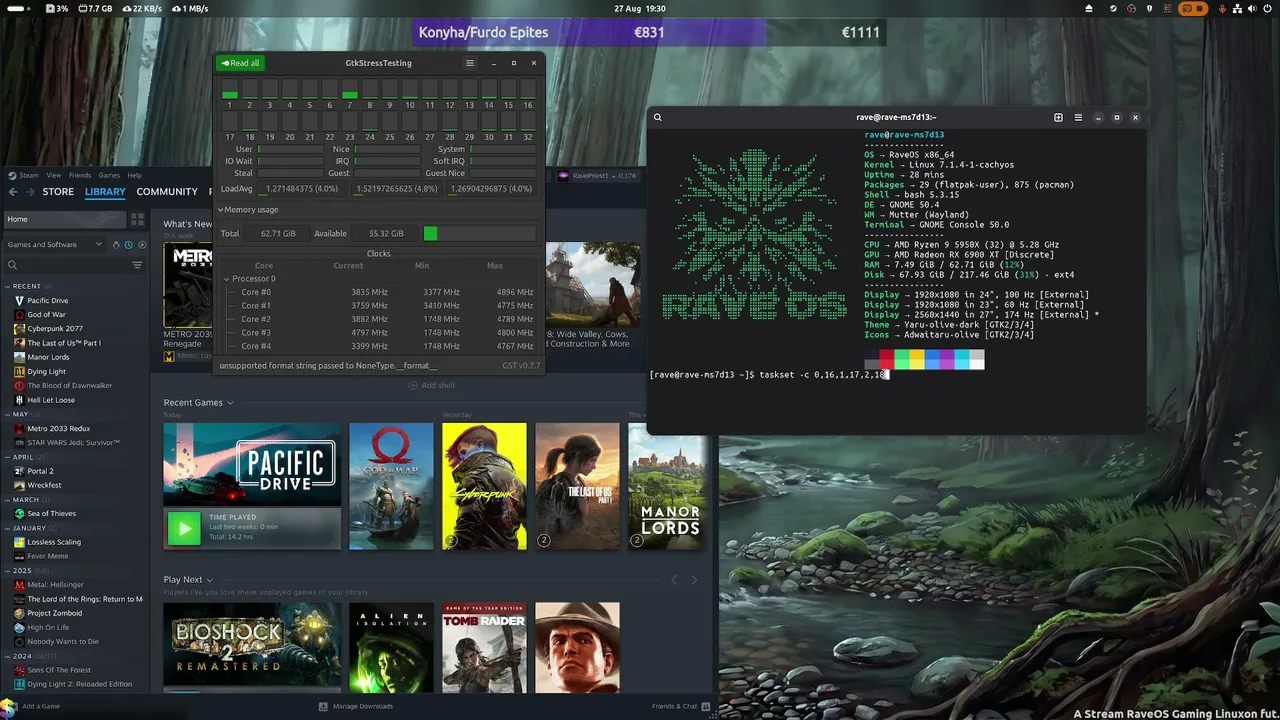The width and height of the screenshot is (1280, 720).
Task: Select Metro 2033 Redux in the list
Action: coord(58,428)
